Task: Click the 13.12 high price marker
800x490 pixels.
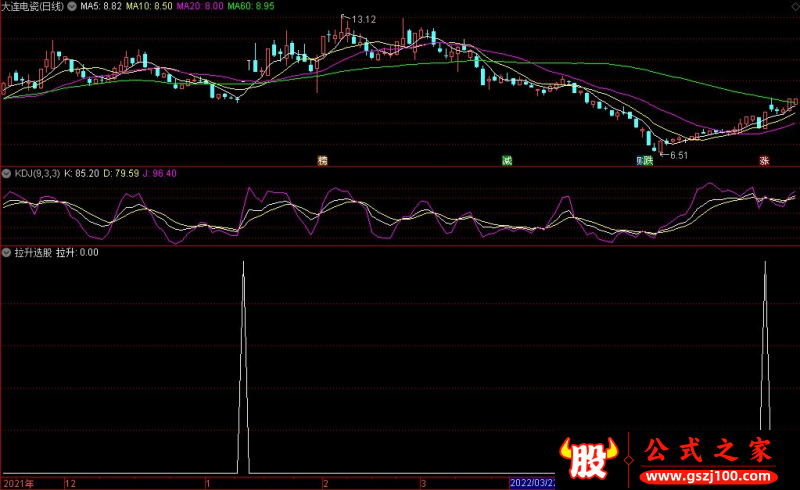Action: [x=363, y=19]
